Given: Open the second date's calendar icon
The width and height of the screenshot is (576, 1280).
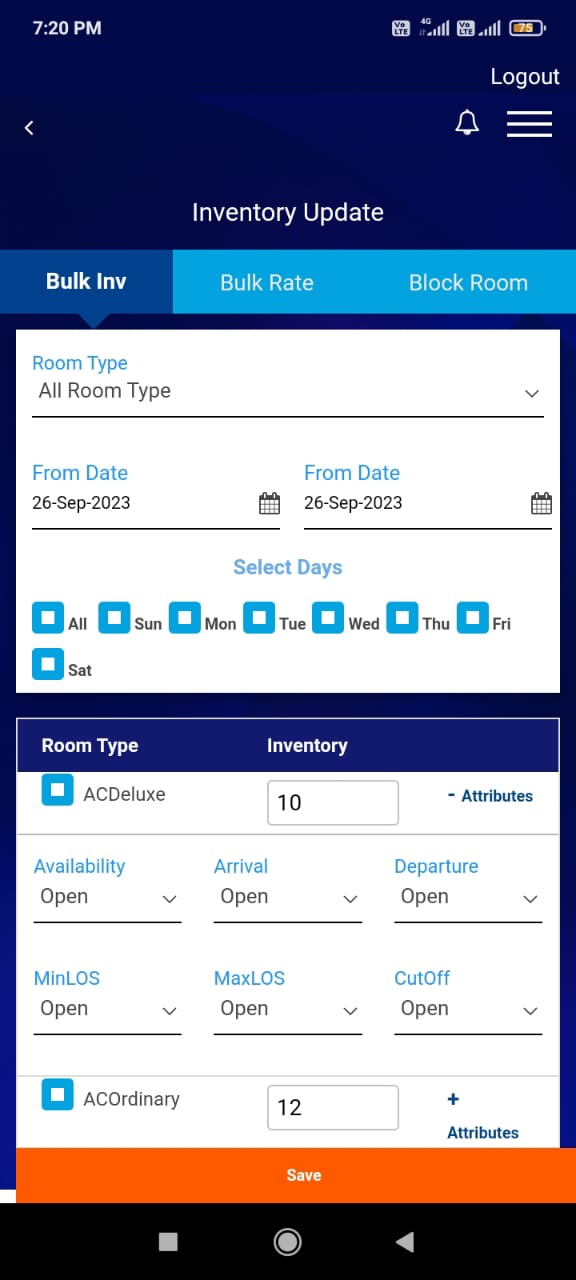Looking at the screenshot, I should 541,503.
